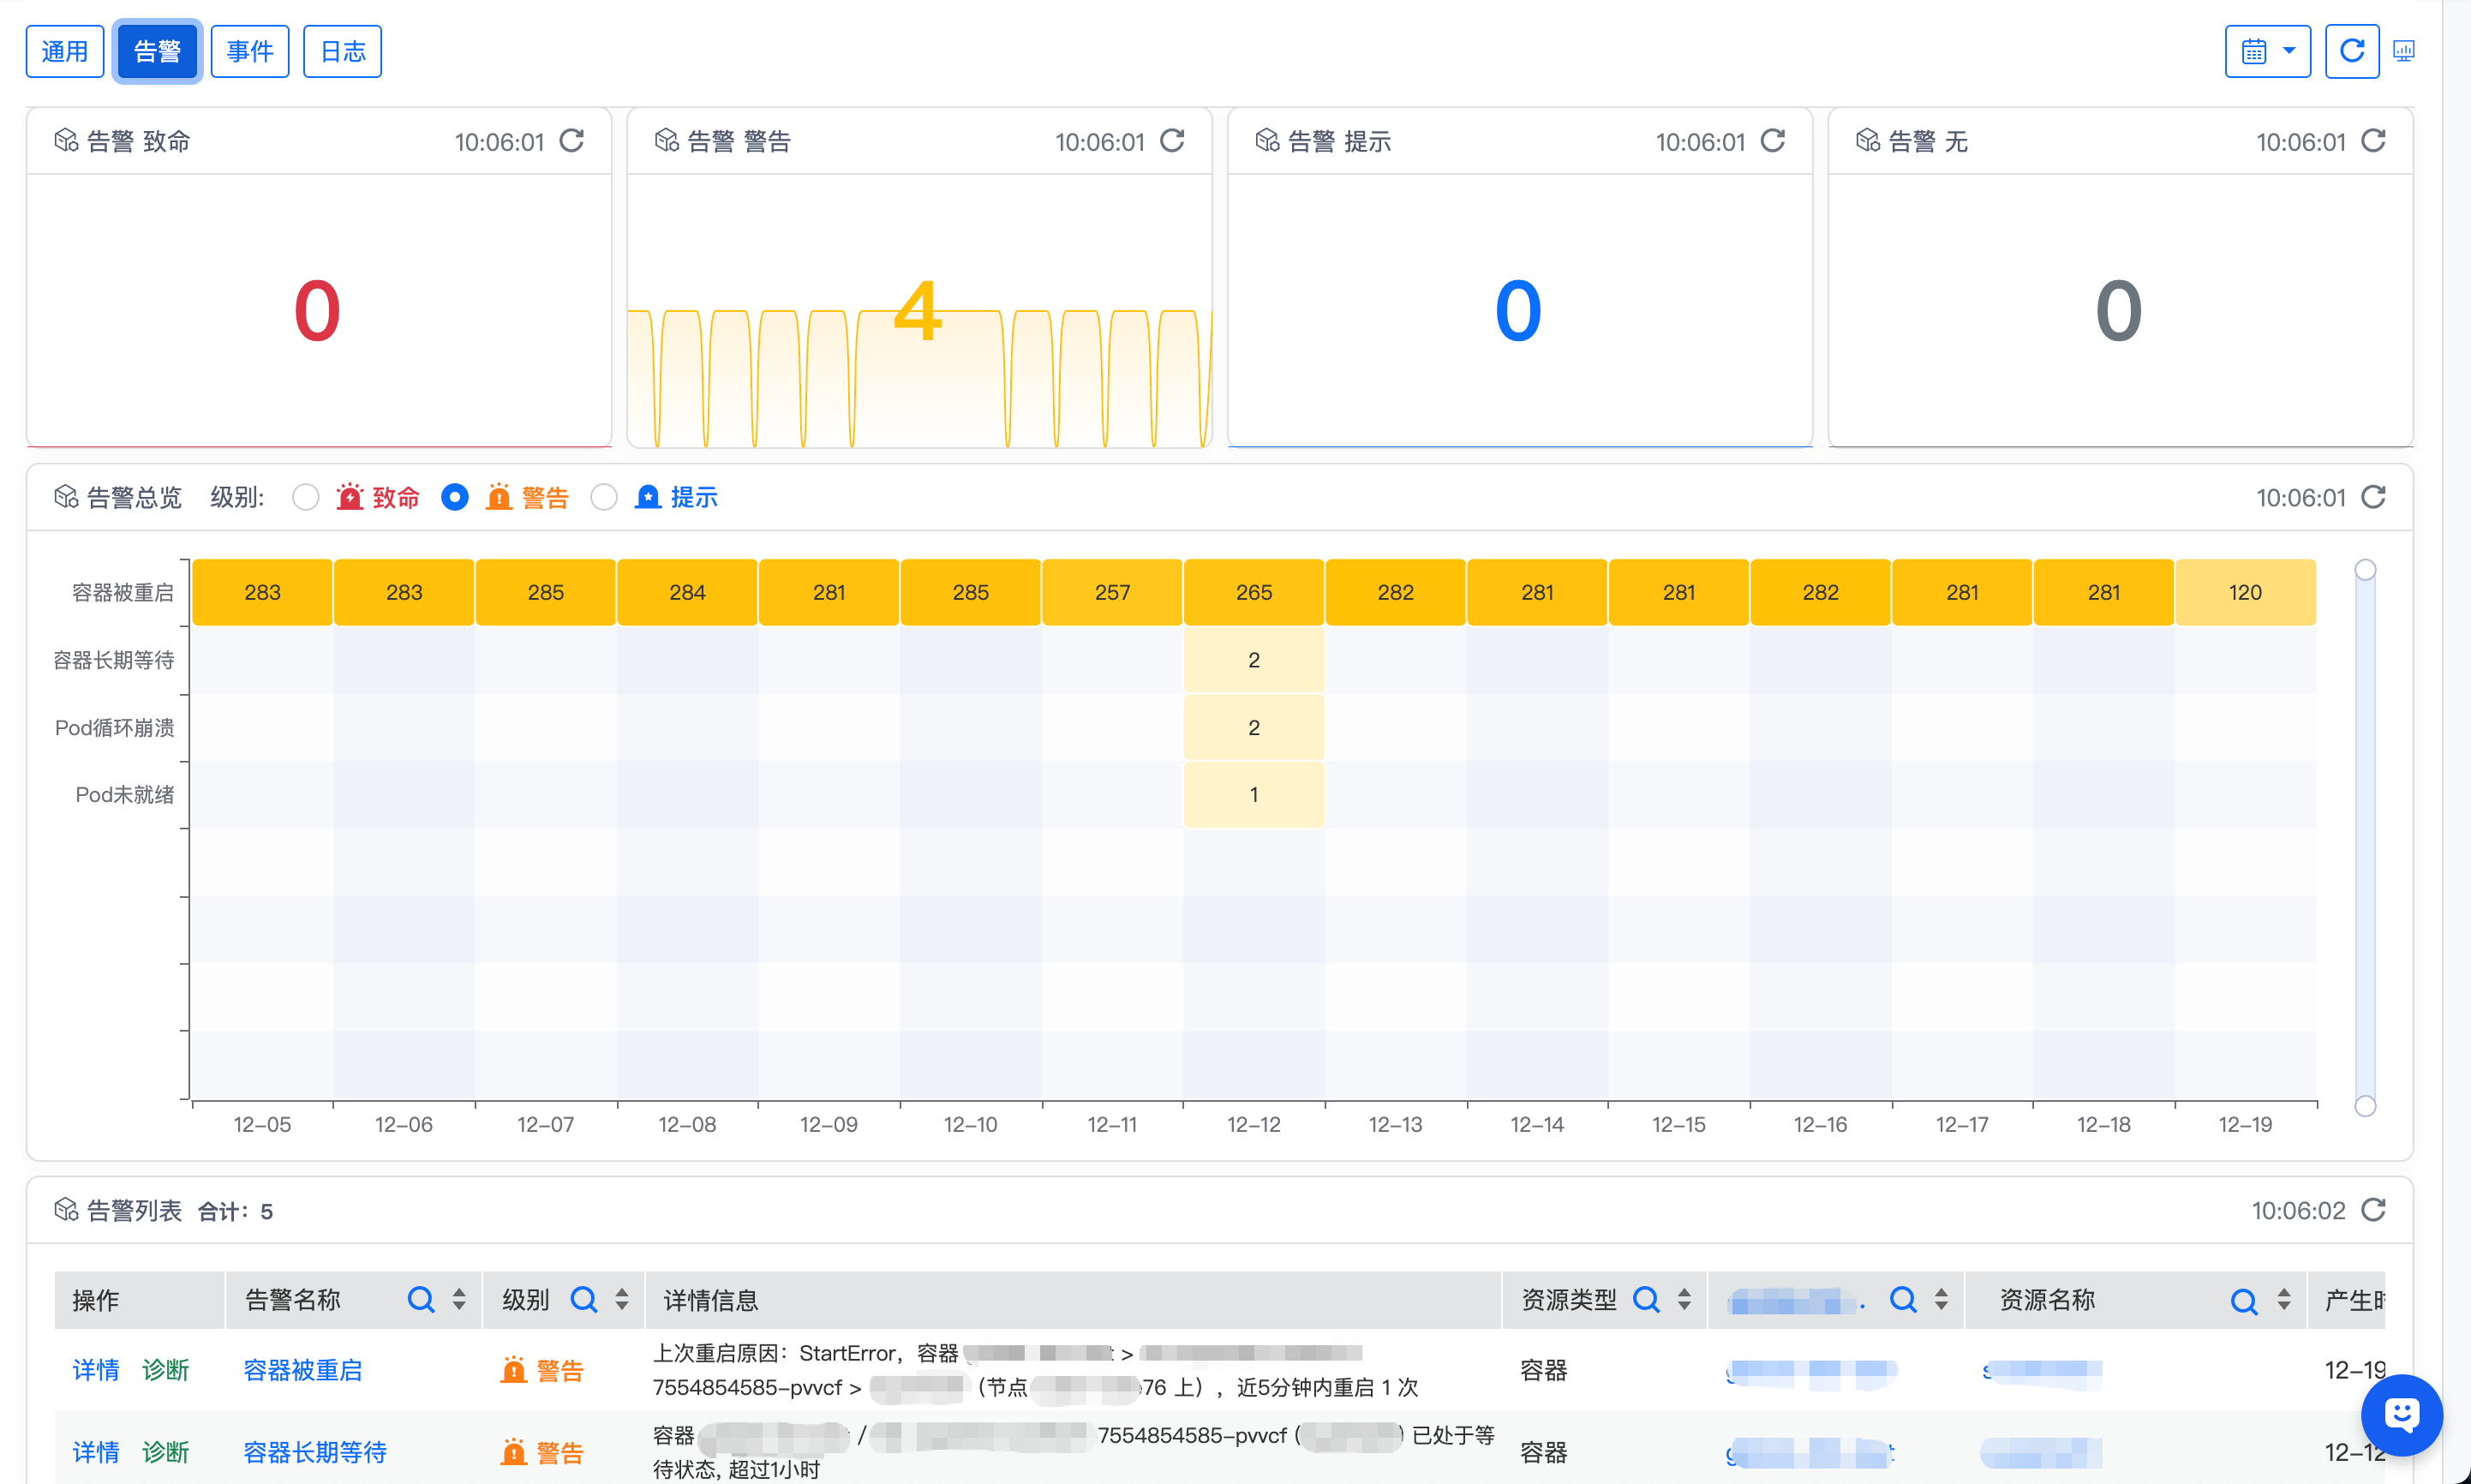Select the 提示 level radio button
The width and height of the screenshot is (2471, 1484).
(x=604, y=497)
